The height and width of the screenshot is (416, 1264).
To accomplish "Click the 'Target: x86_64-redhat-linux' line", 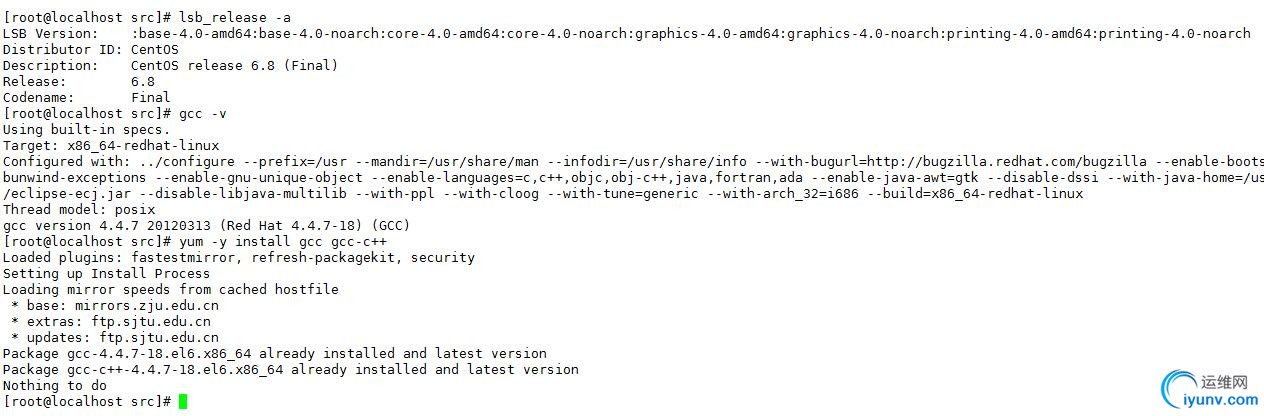I will point(111,145).
